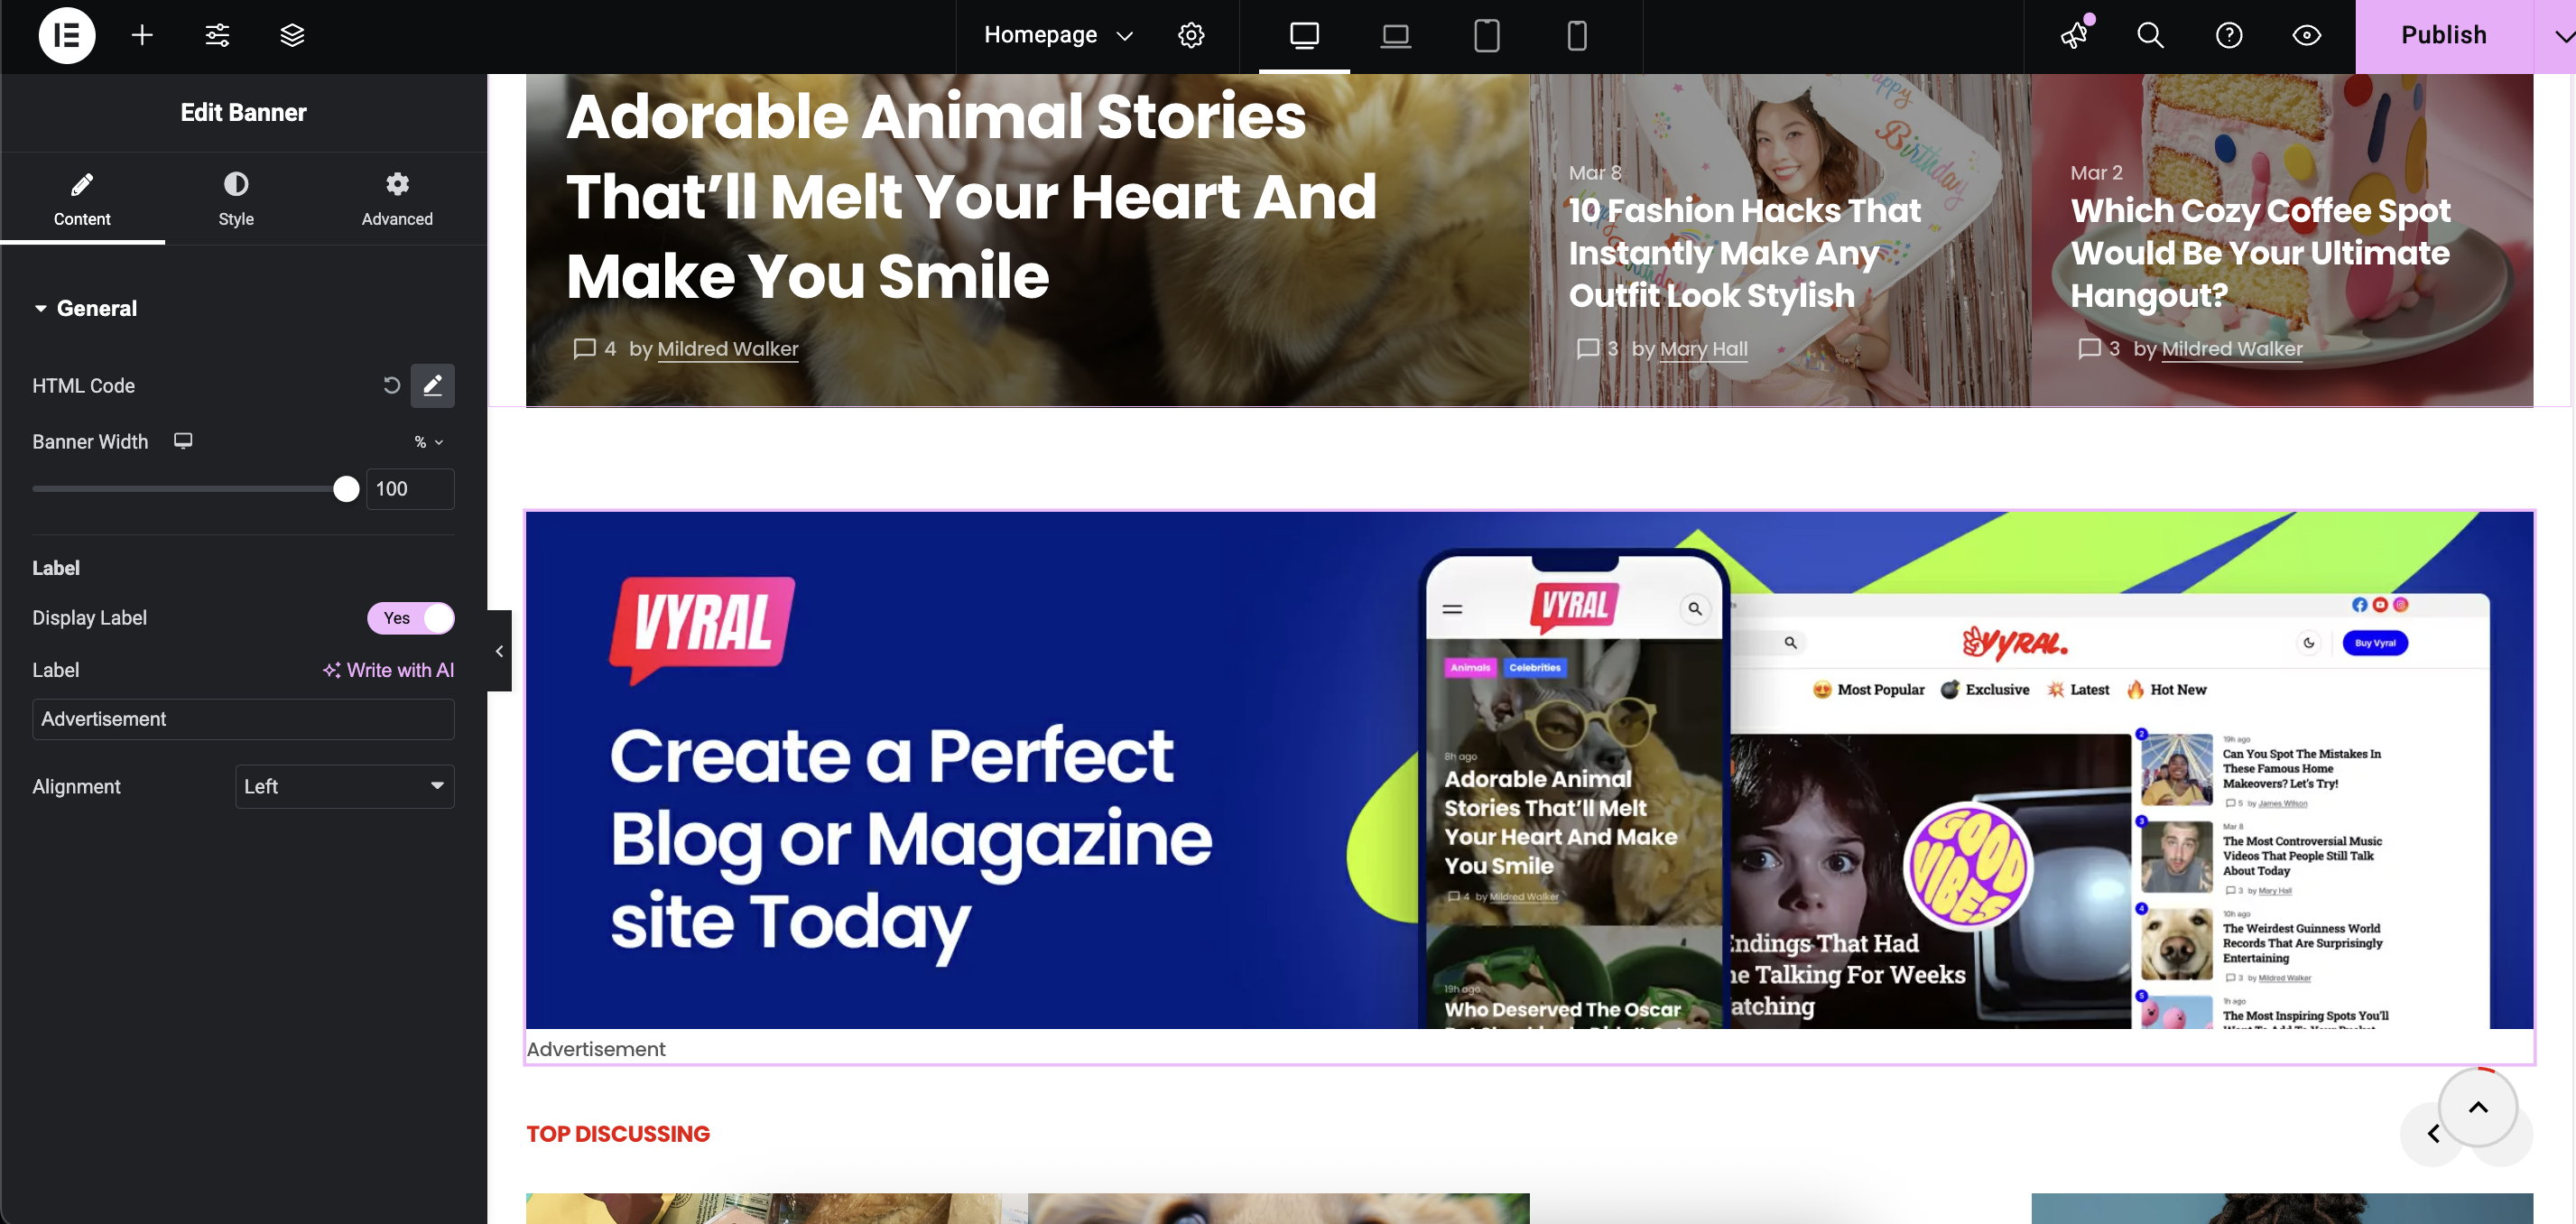Toggle the Display Label switch
Viewport: 2576px width, 1224px height.
pyautogui.click(x=411, y=618)
